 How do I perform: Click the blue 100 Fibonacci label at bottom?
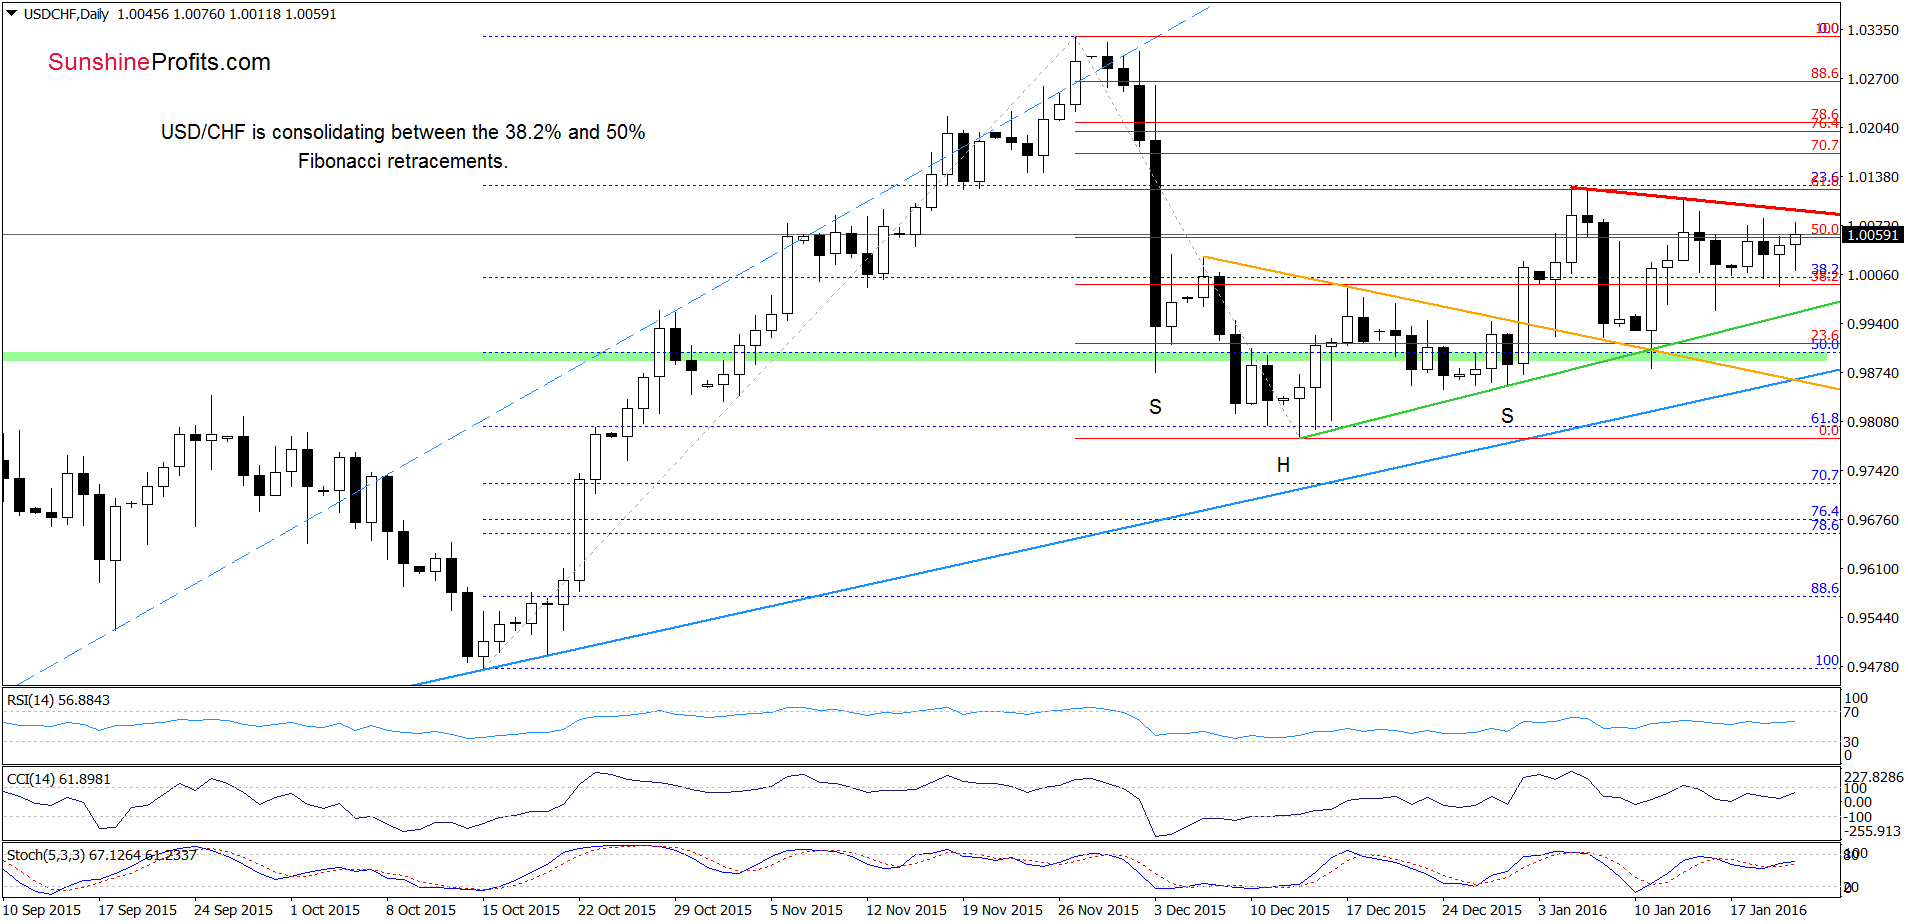pyautogui.click(x=1827, y=660)
